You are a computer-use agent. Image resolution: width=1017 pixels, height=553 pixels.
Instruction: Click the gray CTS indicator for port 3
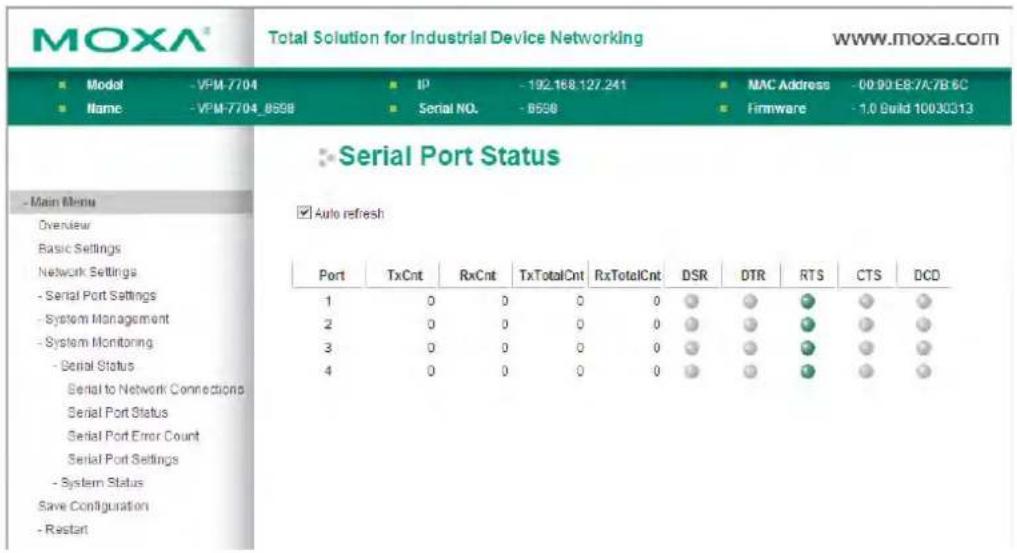tap(866, 347)
